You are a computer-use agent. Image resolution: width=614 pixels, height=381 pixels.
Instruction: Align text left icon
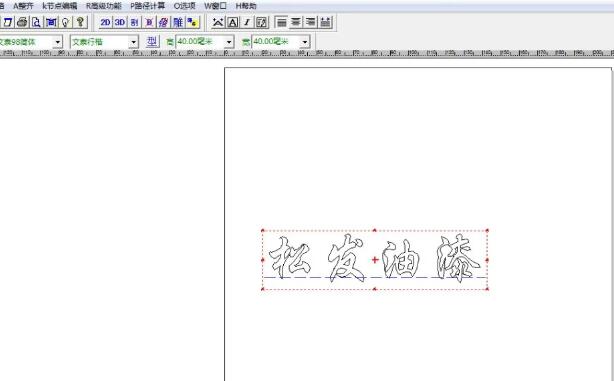point(281,22)
